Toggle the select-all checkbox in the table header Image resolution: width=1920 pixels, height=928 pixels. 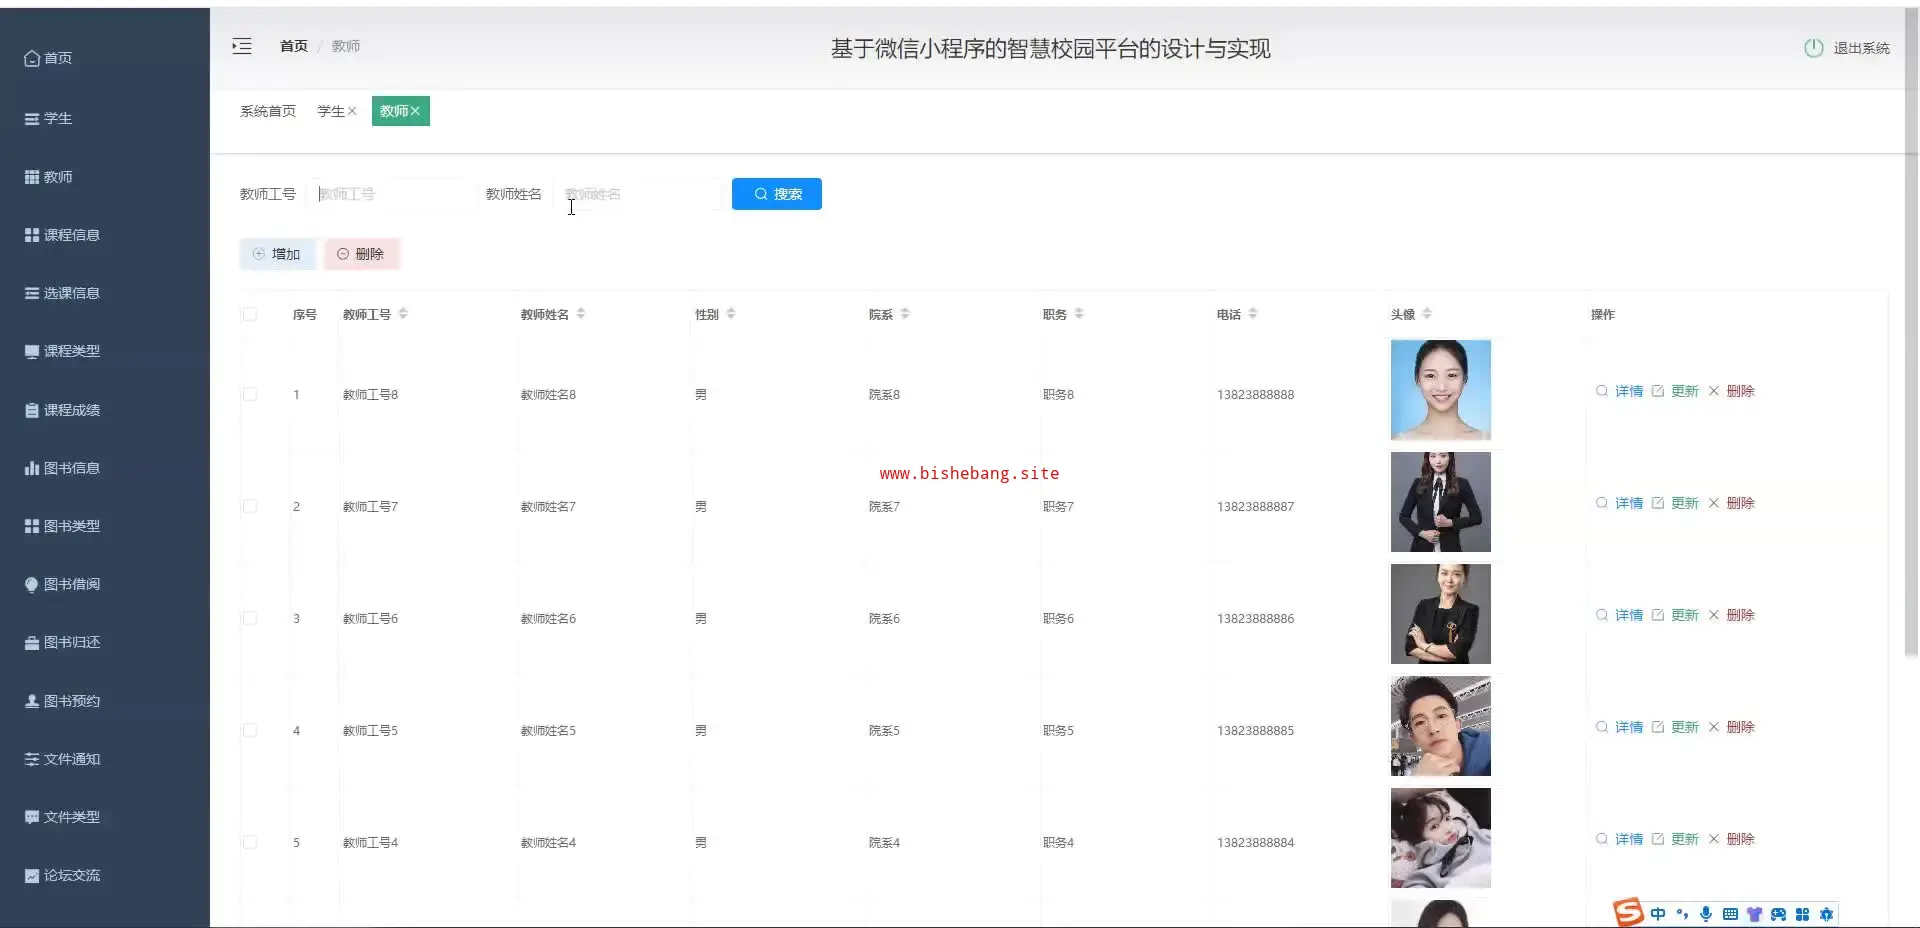pos(250,314)
